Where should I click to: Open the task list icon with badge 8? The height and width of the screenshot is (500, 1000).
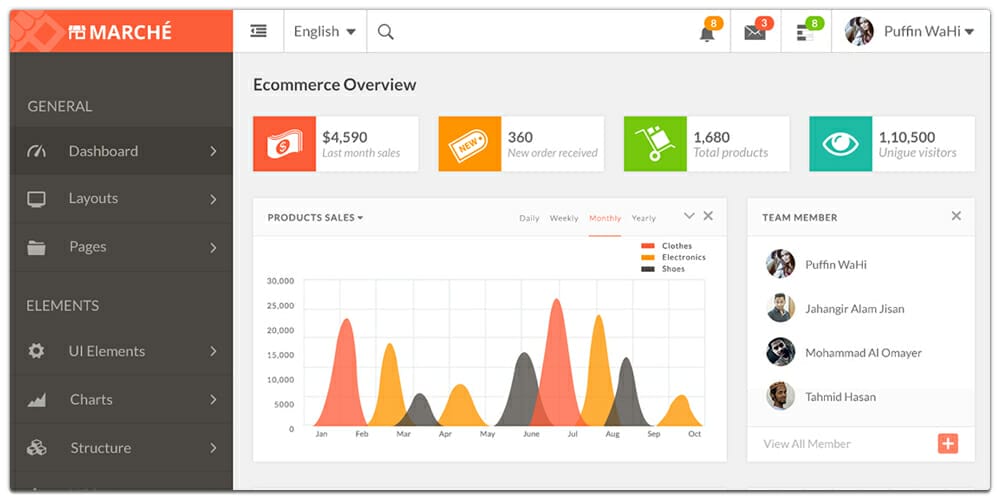(x=805, y=33)
